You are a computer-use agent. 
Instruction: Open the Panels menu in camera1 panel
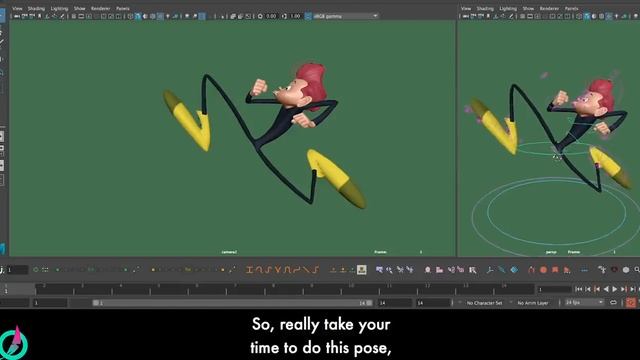(122, 8)
